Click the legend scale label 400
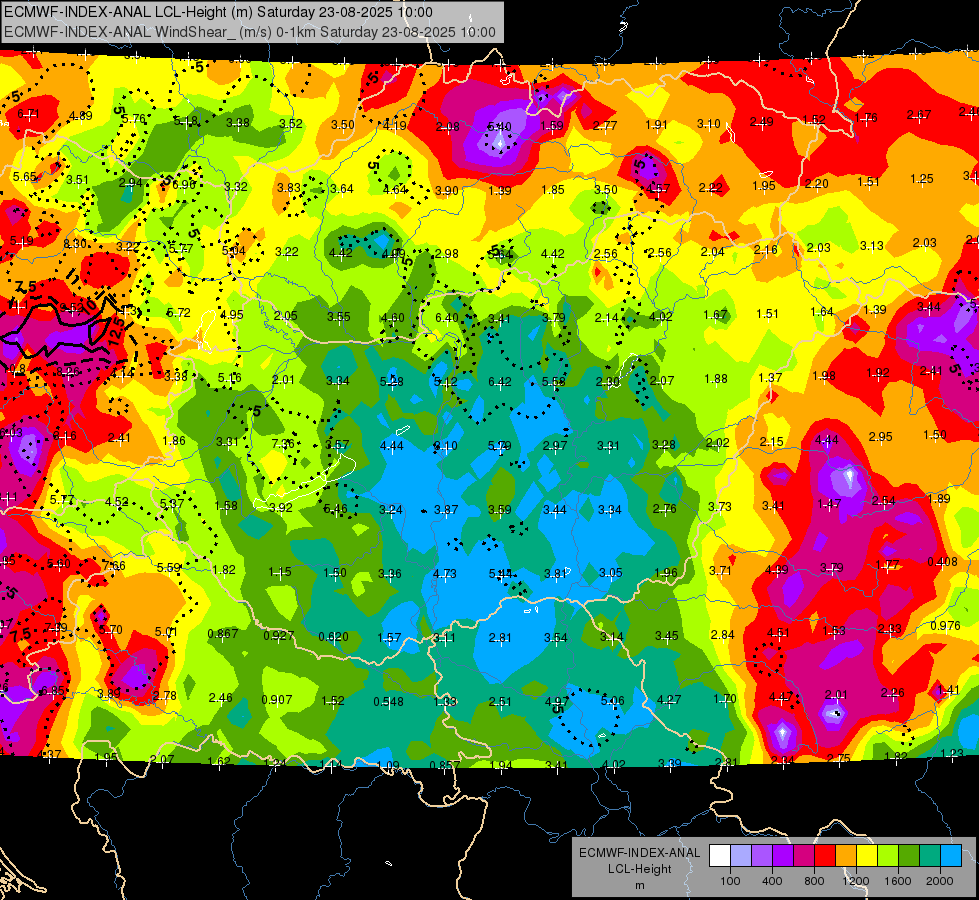 click(772, 881)
